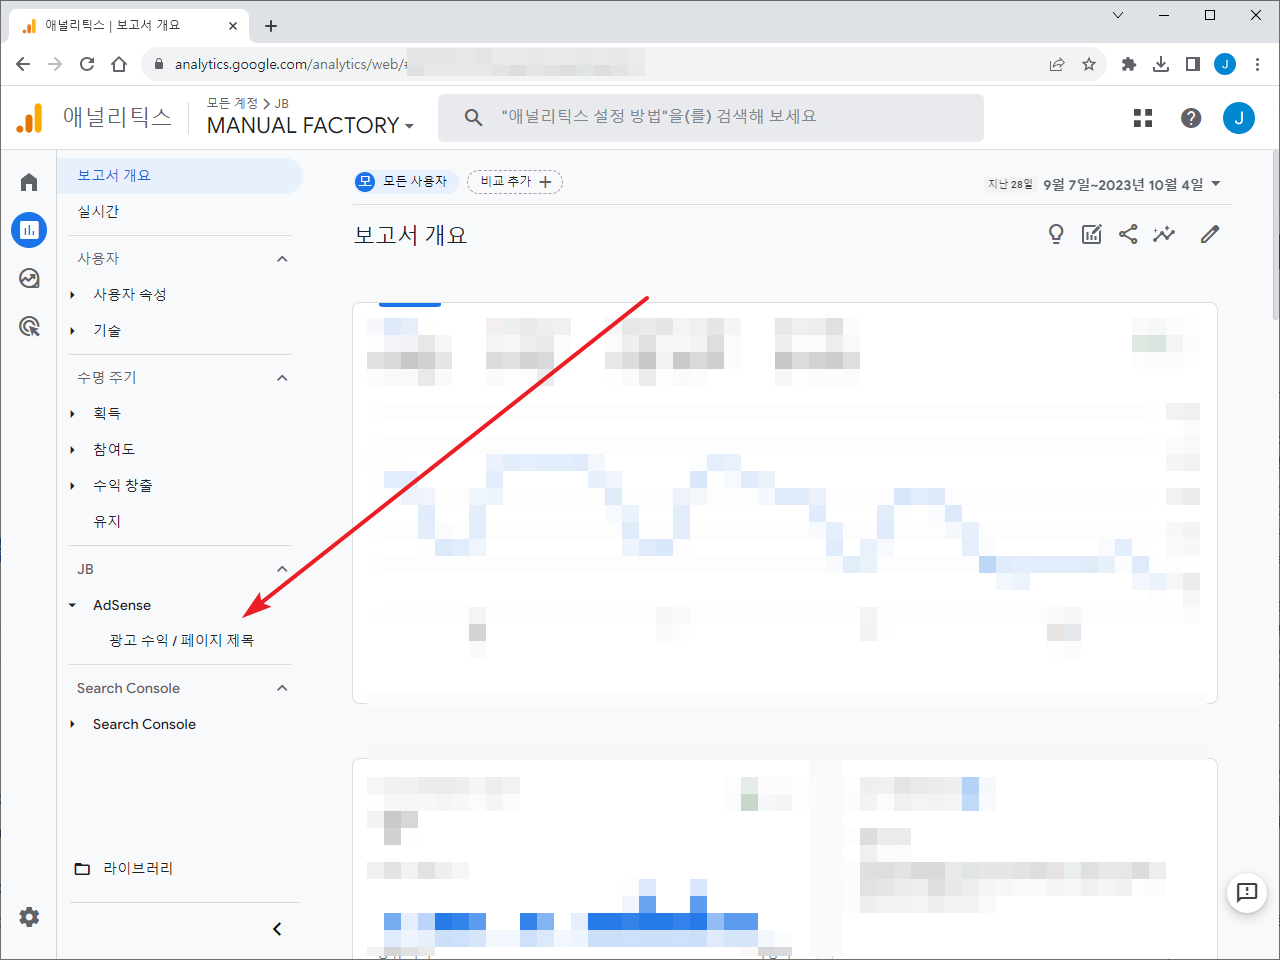Open feedback chat bubble icon
The image size is (1280, 960).
pos(1247,892)
